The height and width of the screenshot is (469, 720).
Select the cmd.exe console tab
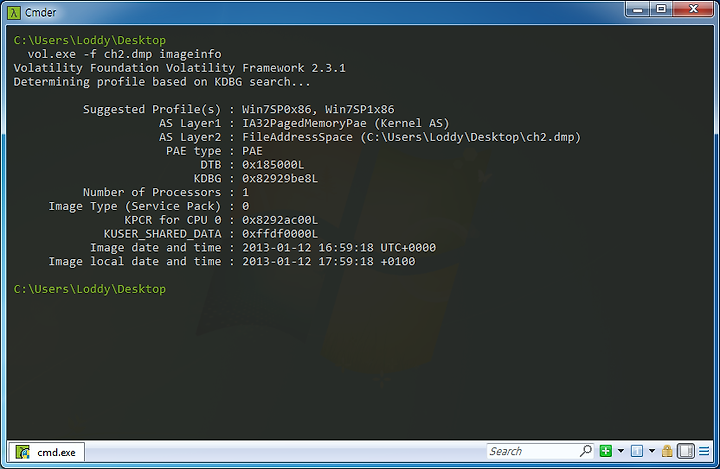point(47,452)
